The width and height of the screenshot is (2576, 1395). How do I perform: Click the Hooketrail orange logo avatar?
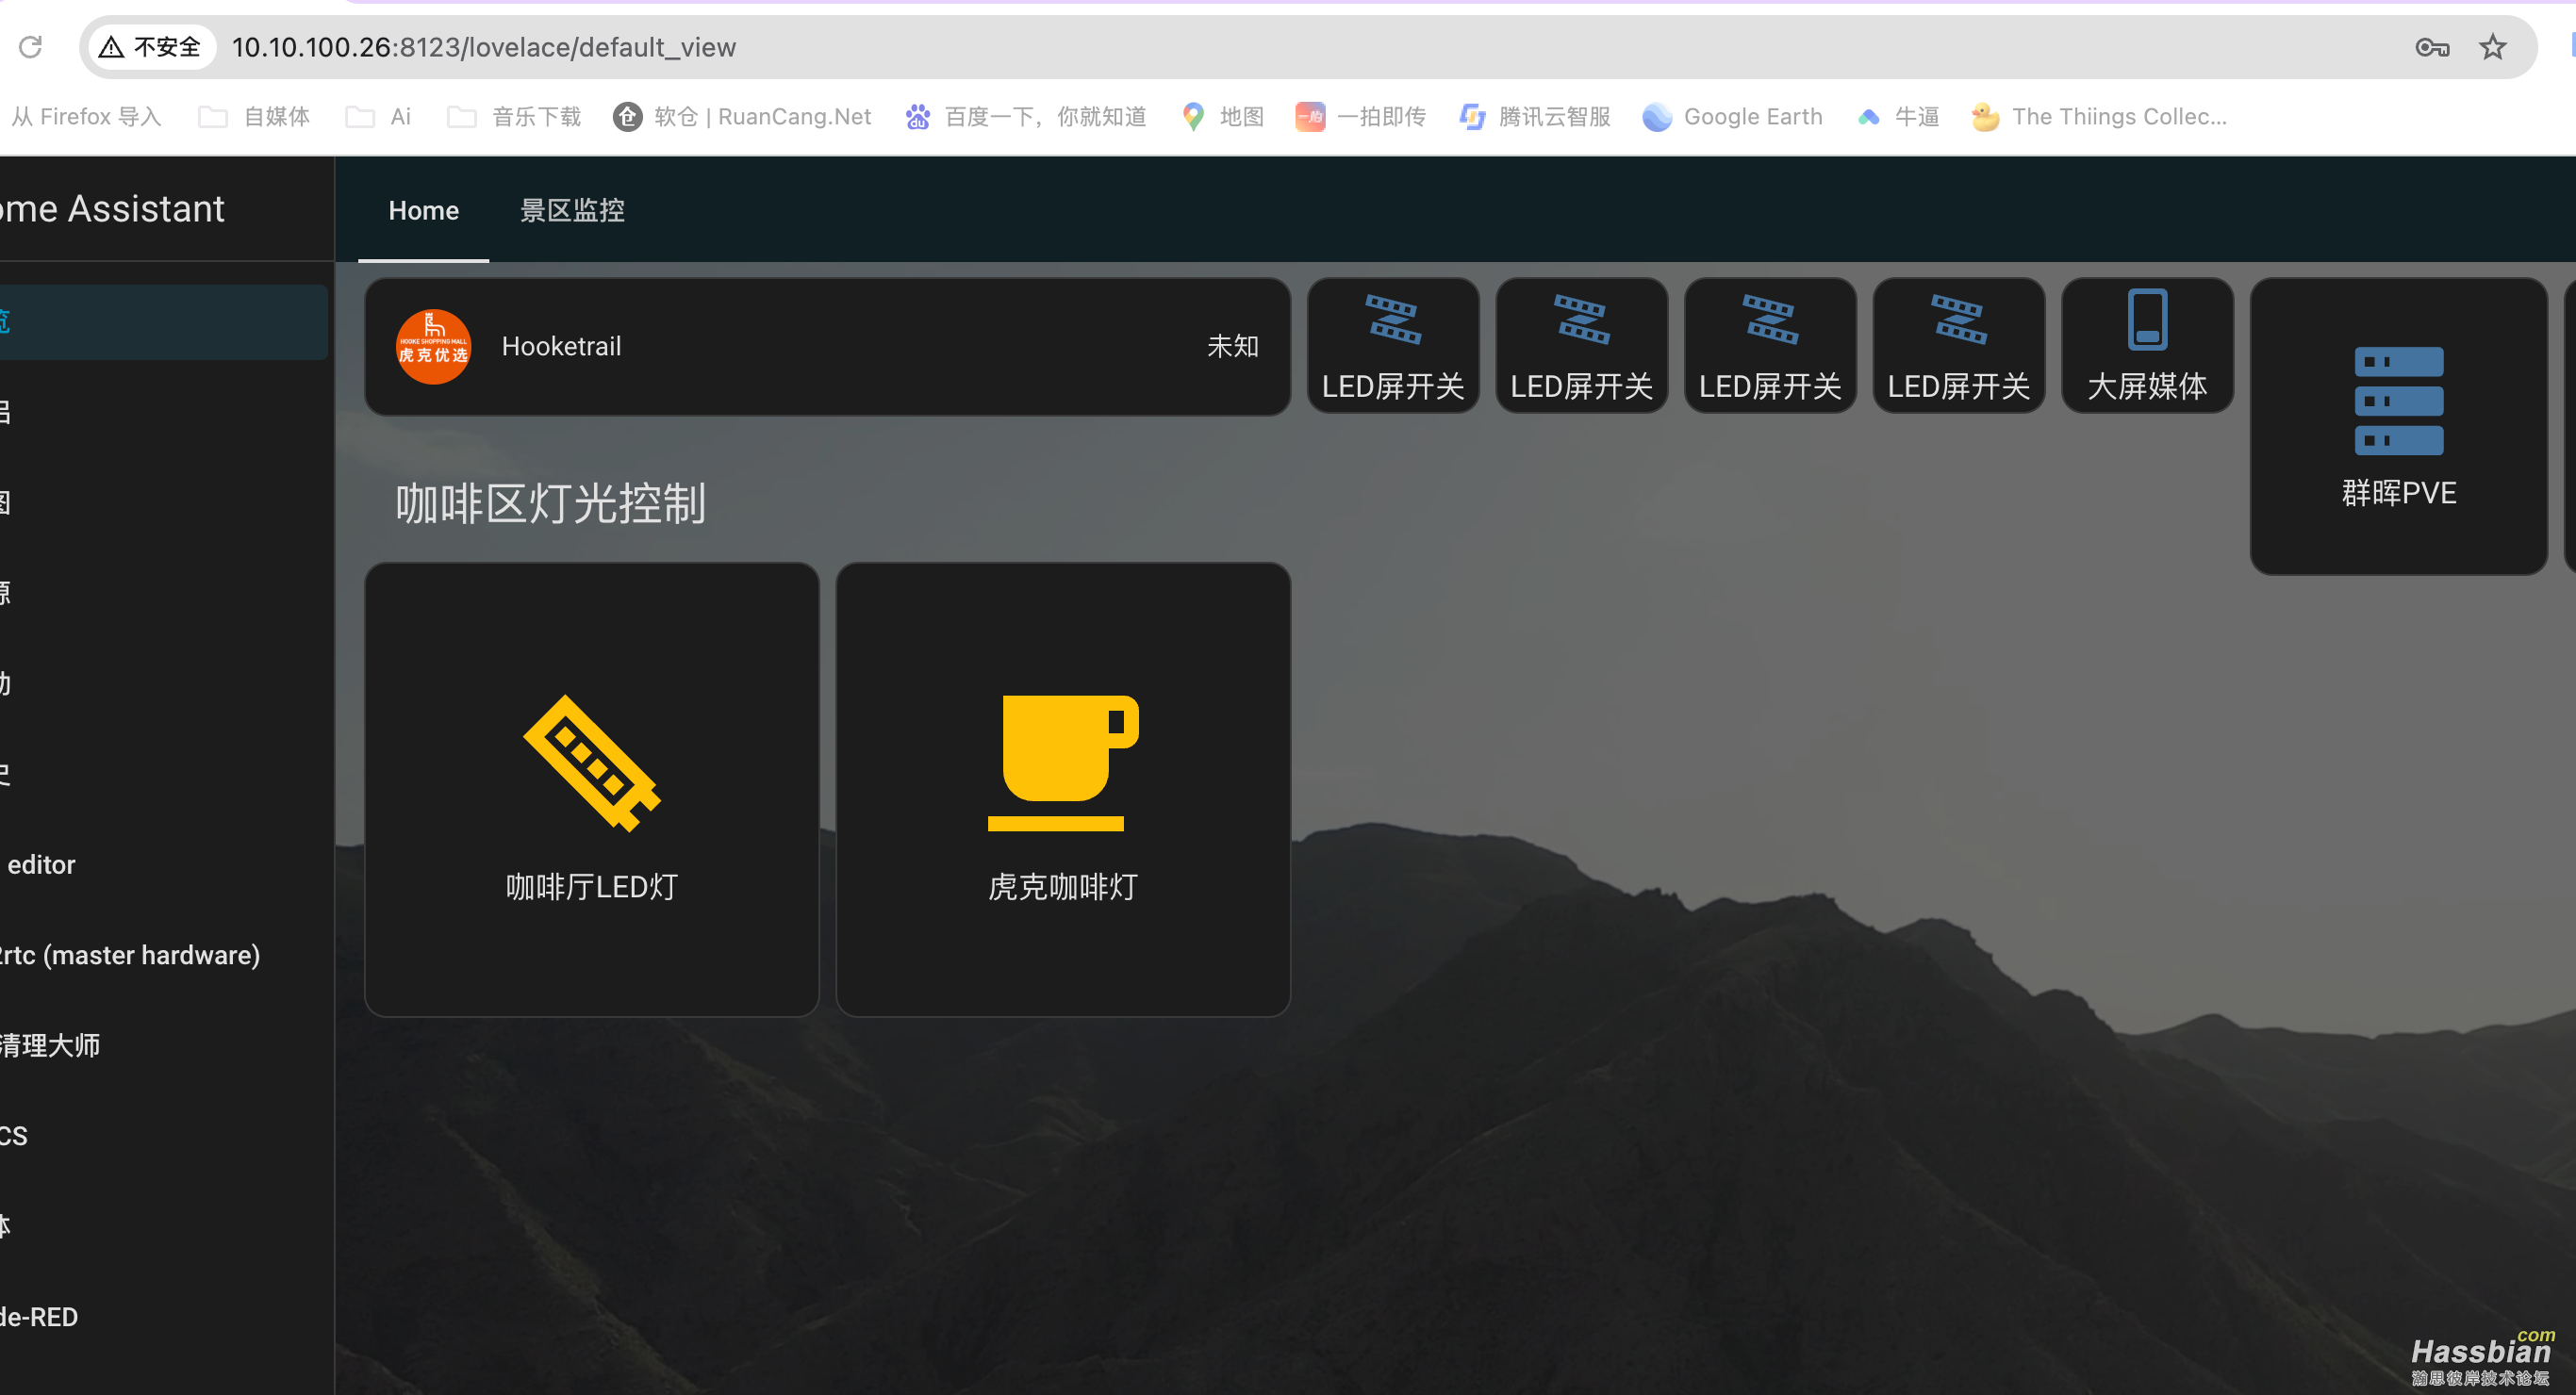point(433,346)
